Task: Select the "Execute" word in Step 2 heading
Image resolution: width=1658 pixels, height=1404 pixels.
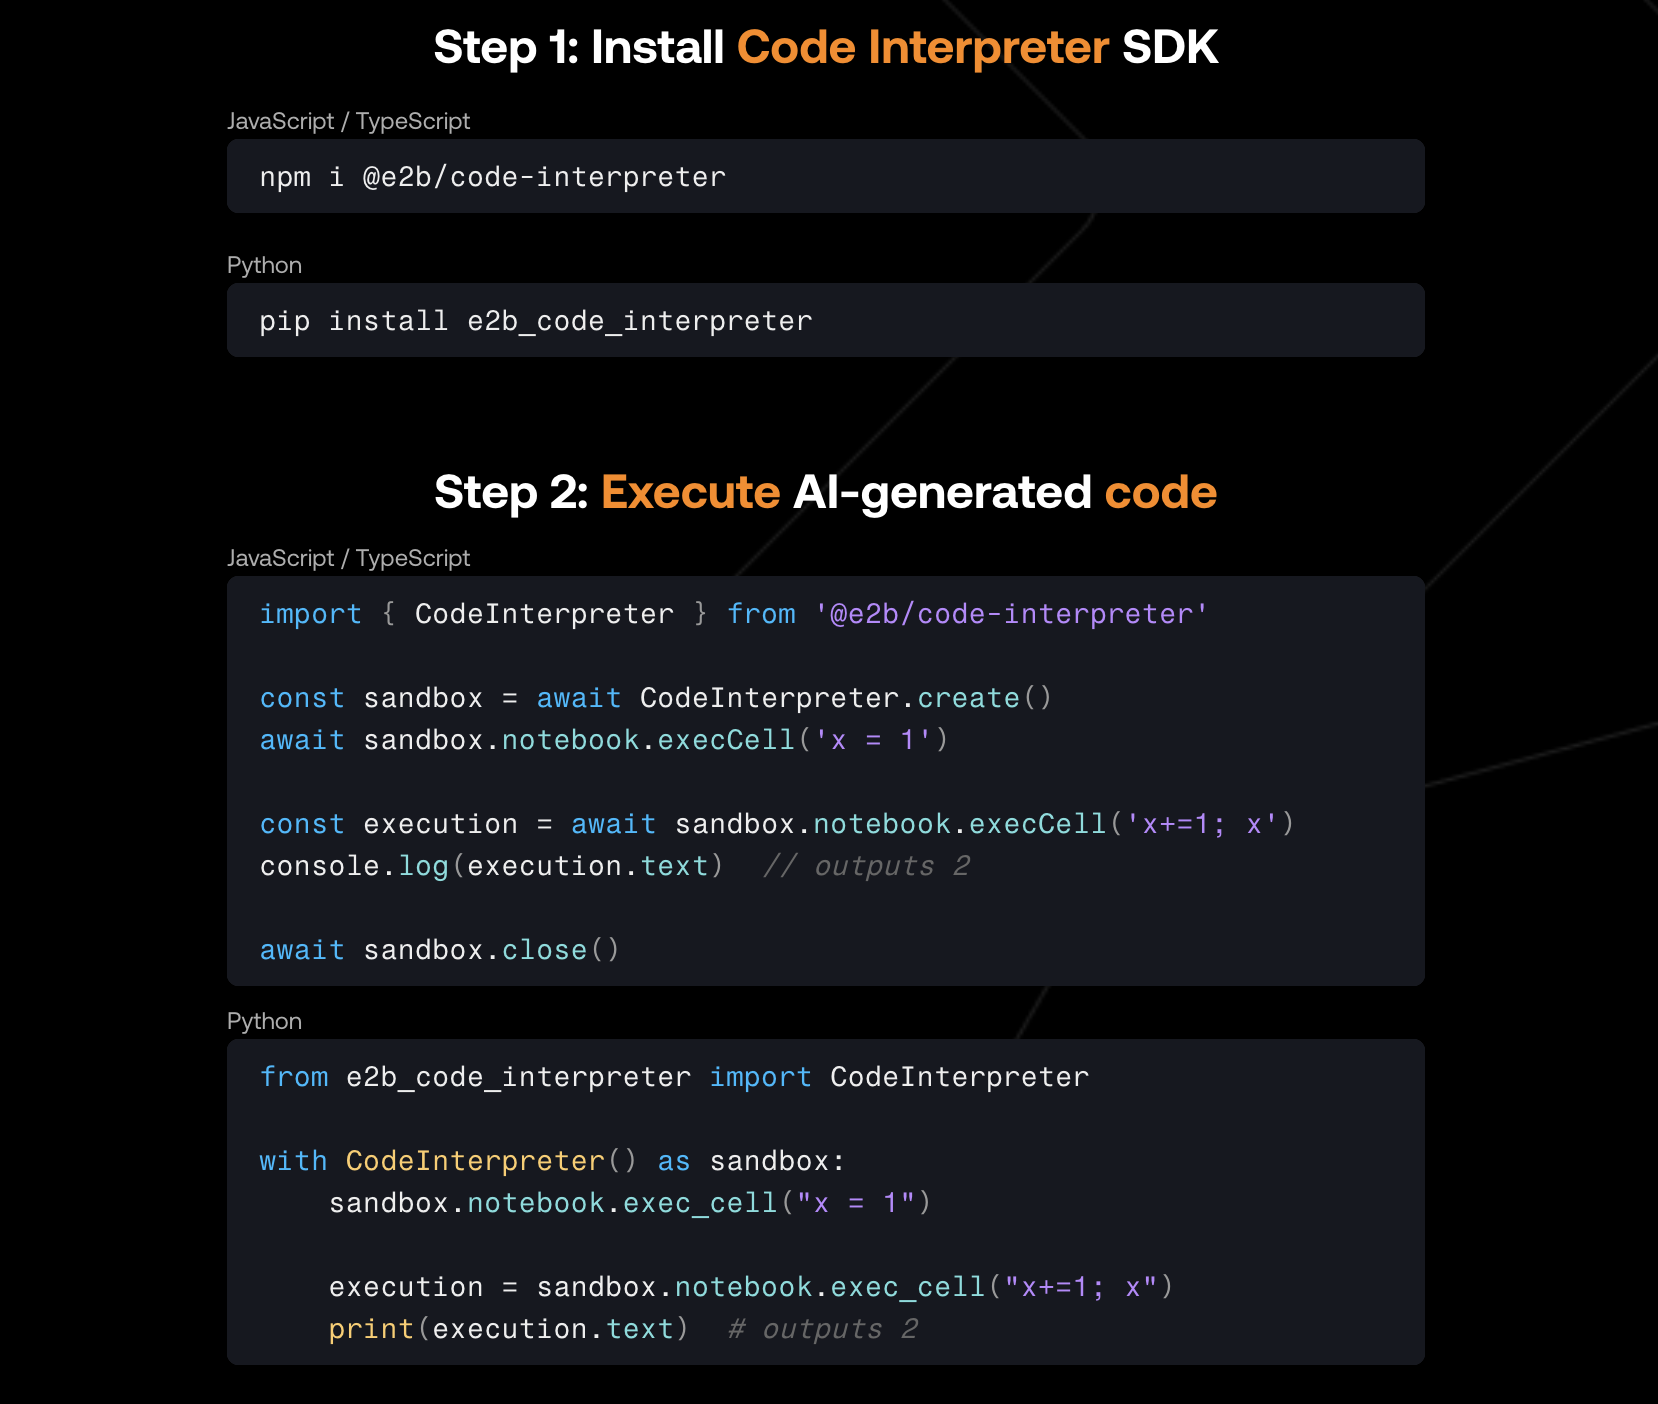Action: pyautogui.click(x=690, y=492)
